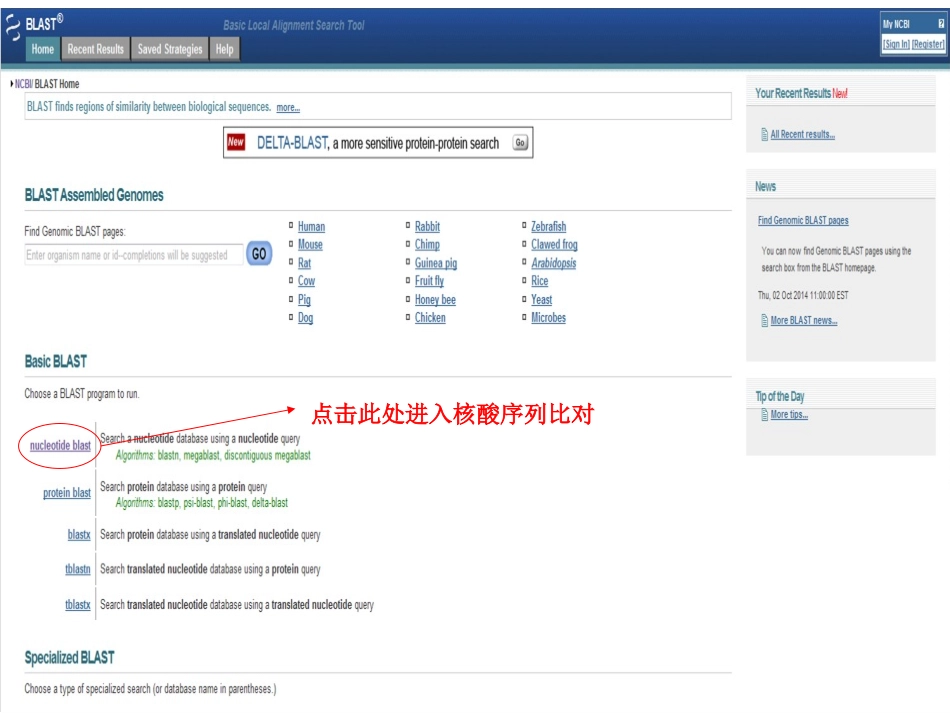The image size is (950, 713).
Task: Open the Home tab
Action: (42, 49)
